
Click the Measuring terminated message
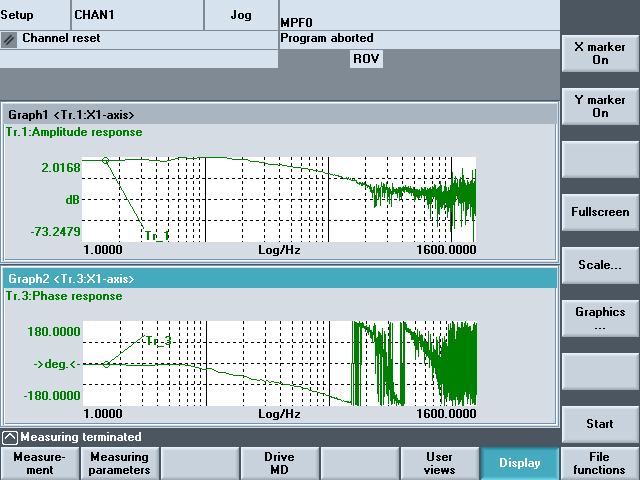81,437
